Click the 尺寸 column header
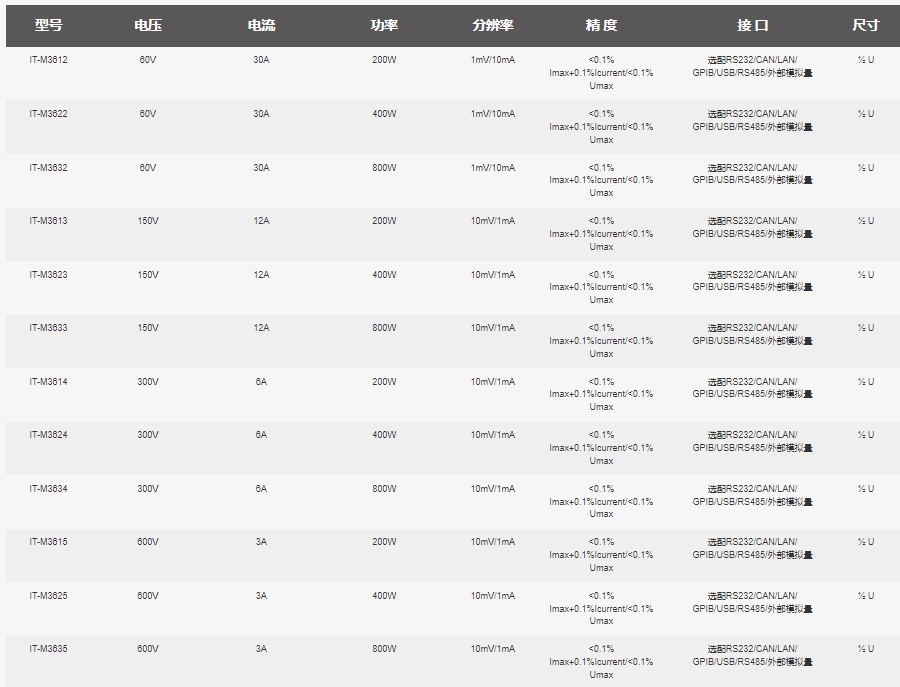This screenshot has height=687, width=900. 865,25
